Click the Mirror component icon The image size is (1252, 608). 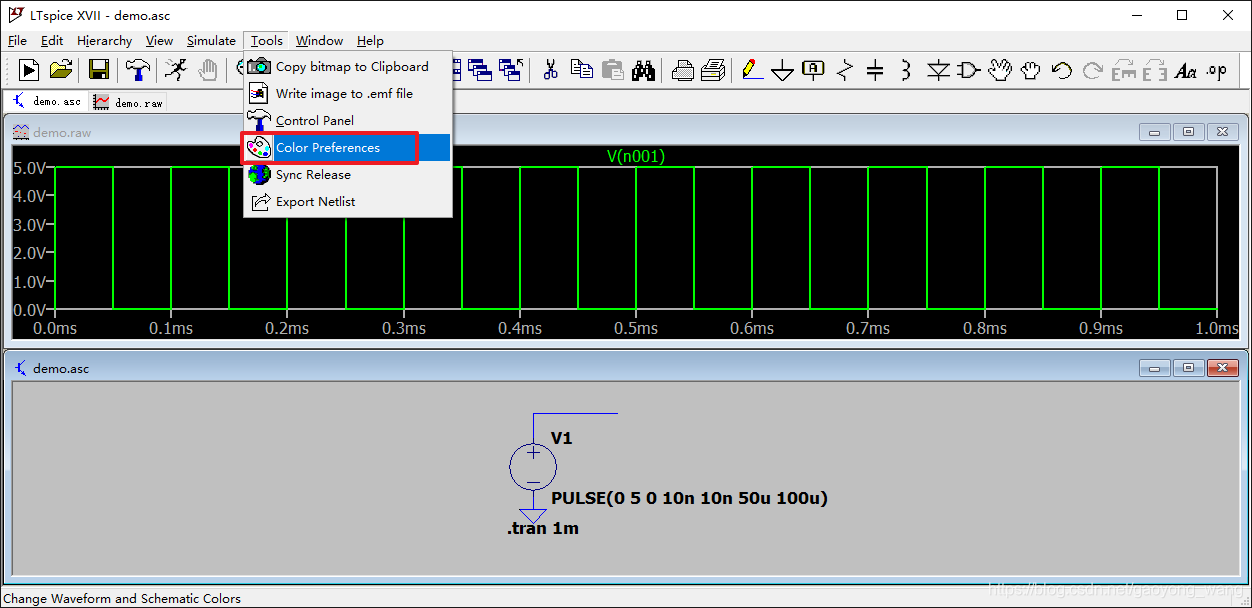tap(1155, 70)
